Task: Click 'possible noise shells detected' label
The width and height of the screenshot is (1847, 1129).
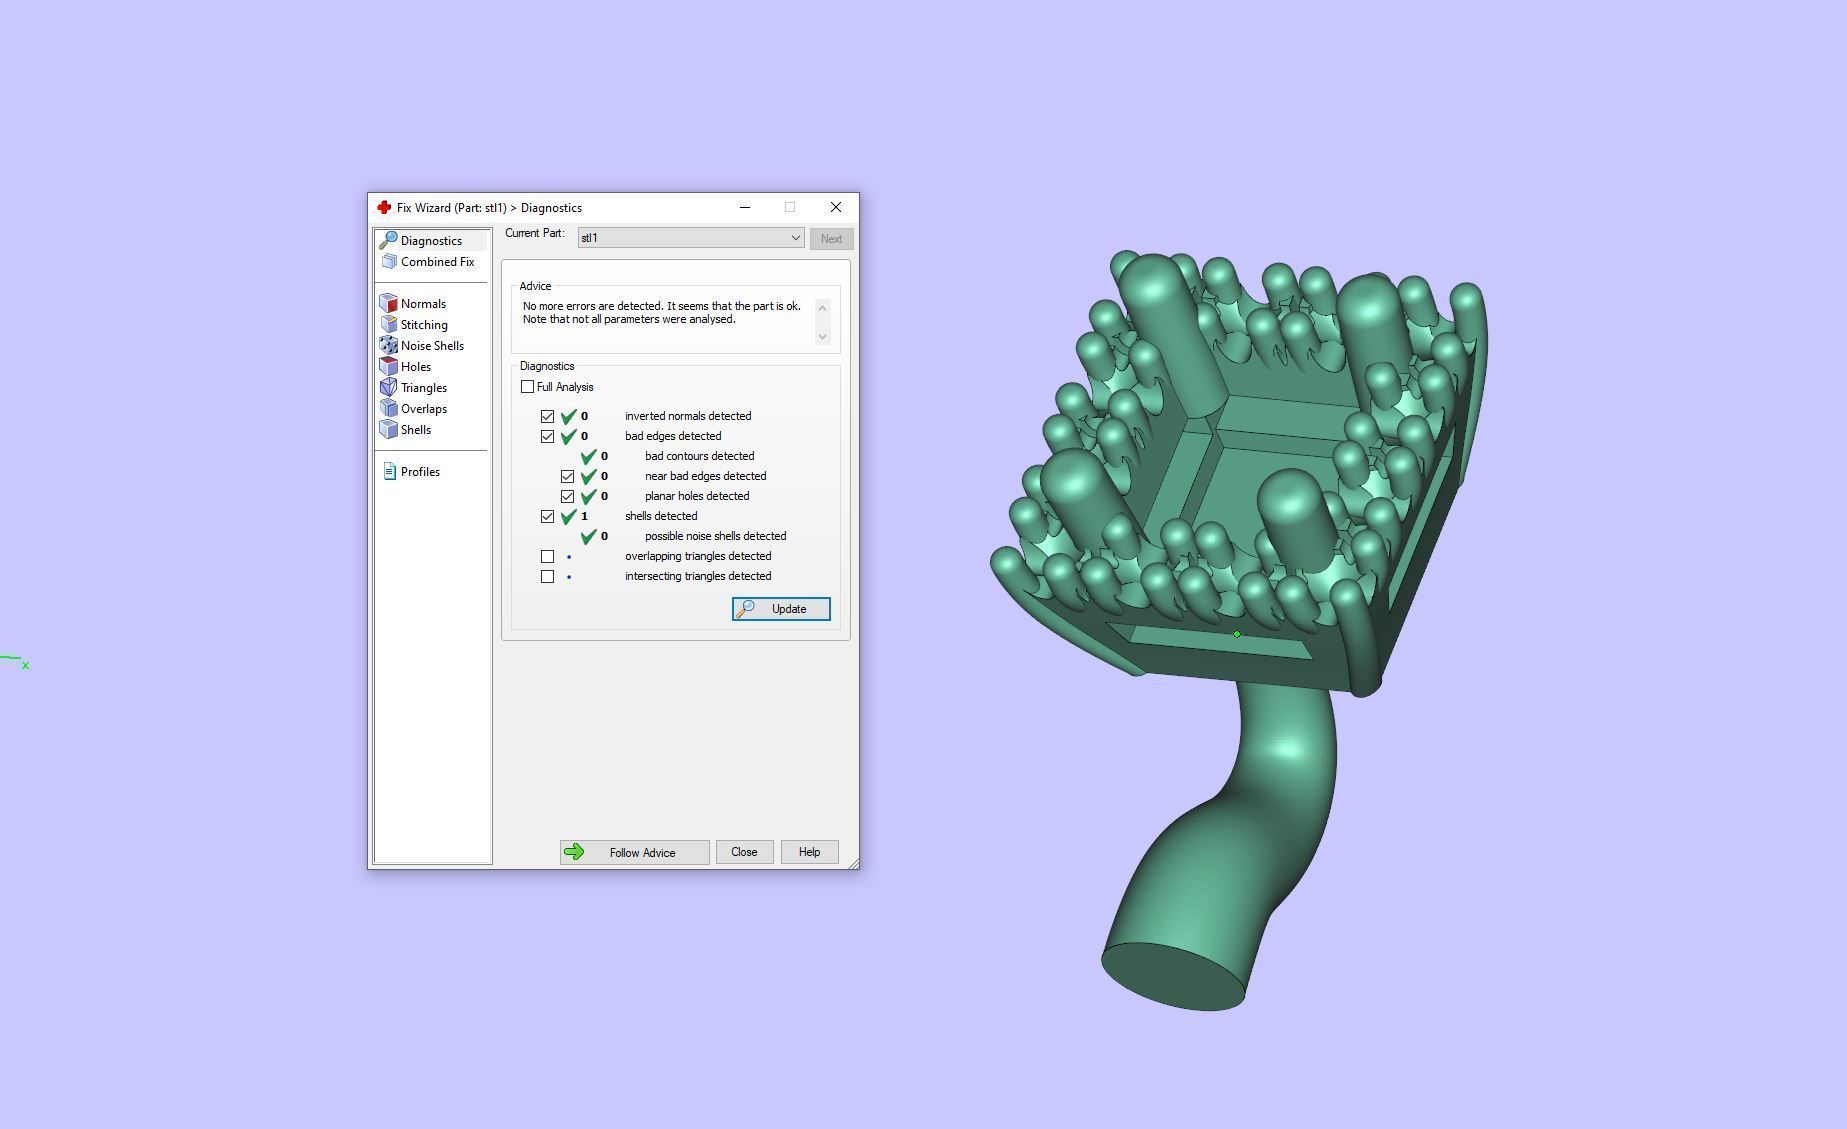Action: click(715, 536)
